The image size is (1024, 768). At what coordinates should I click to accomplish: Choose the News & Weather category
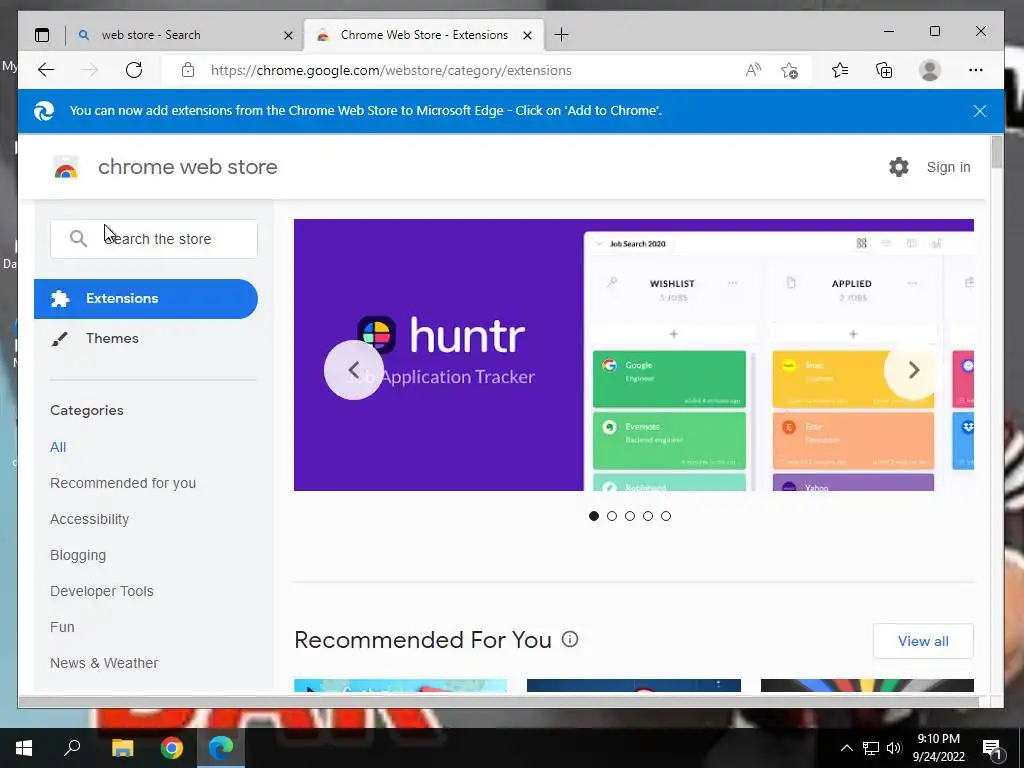104,663
